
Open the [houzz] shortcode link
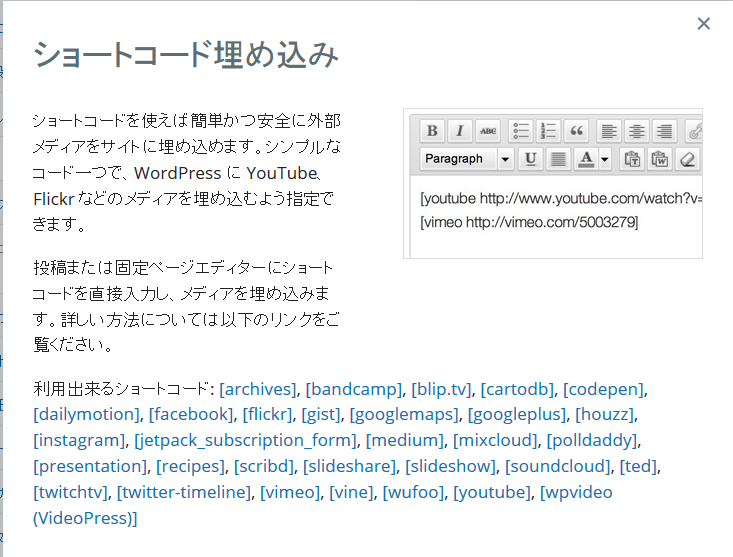(605, 414)
